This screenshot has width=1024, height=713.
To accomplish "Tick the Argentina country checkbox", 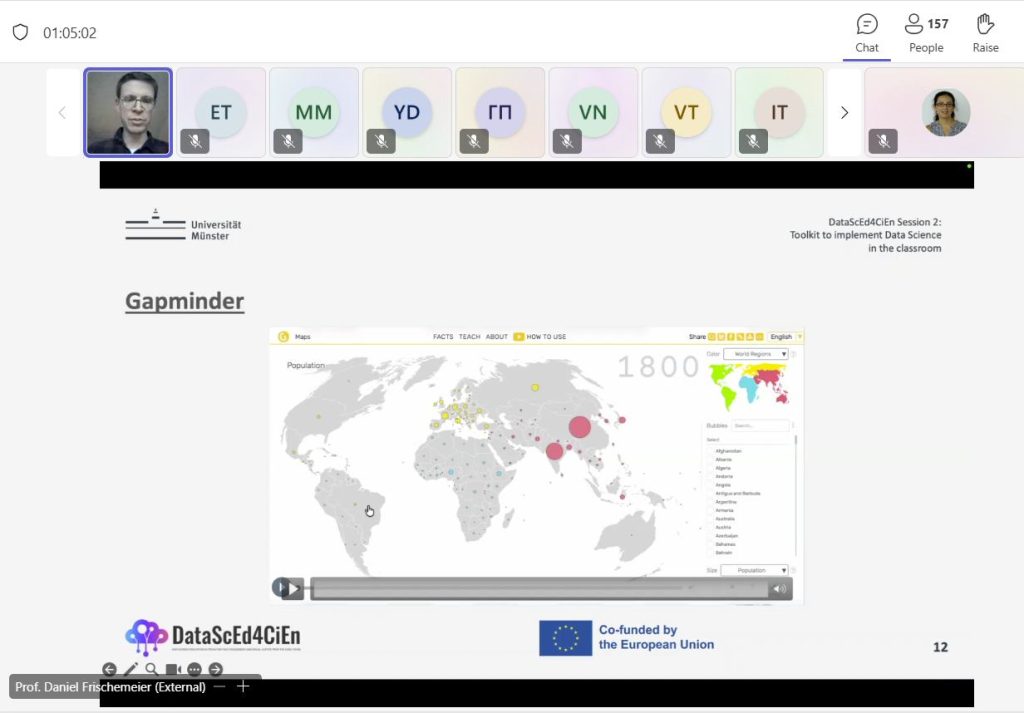I will coord(711,502).
